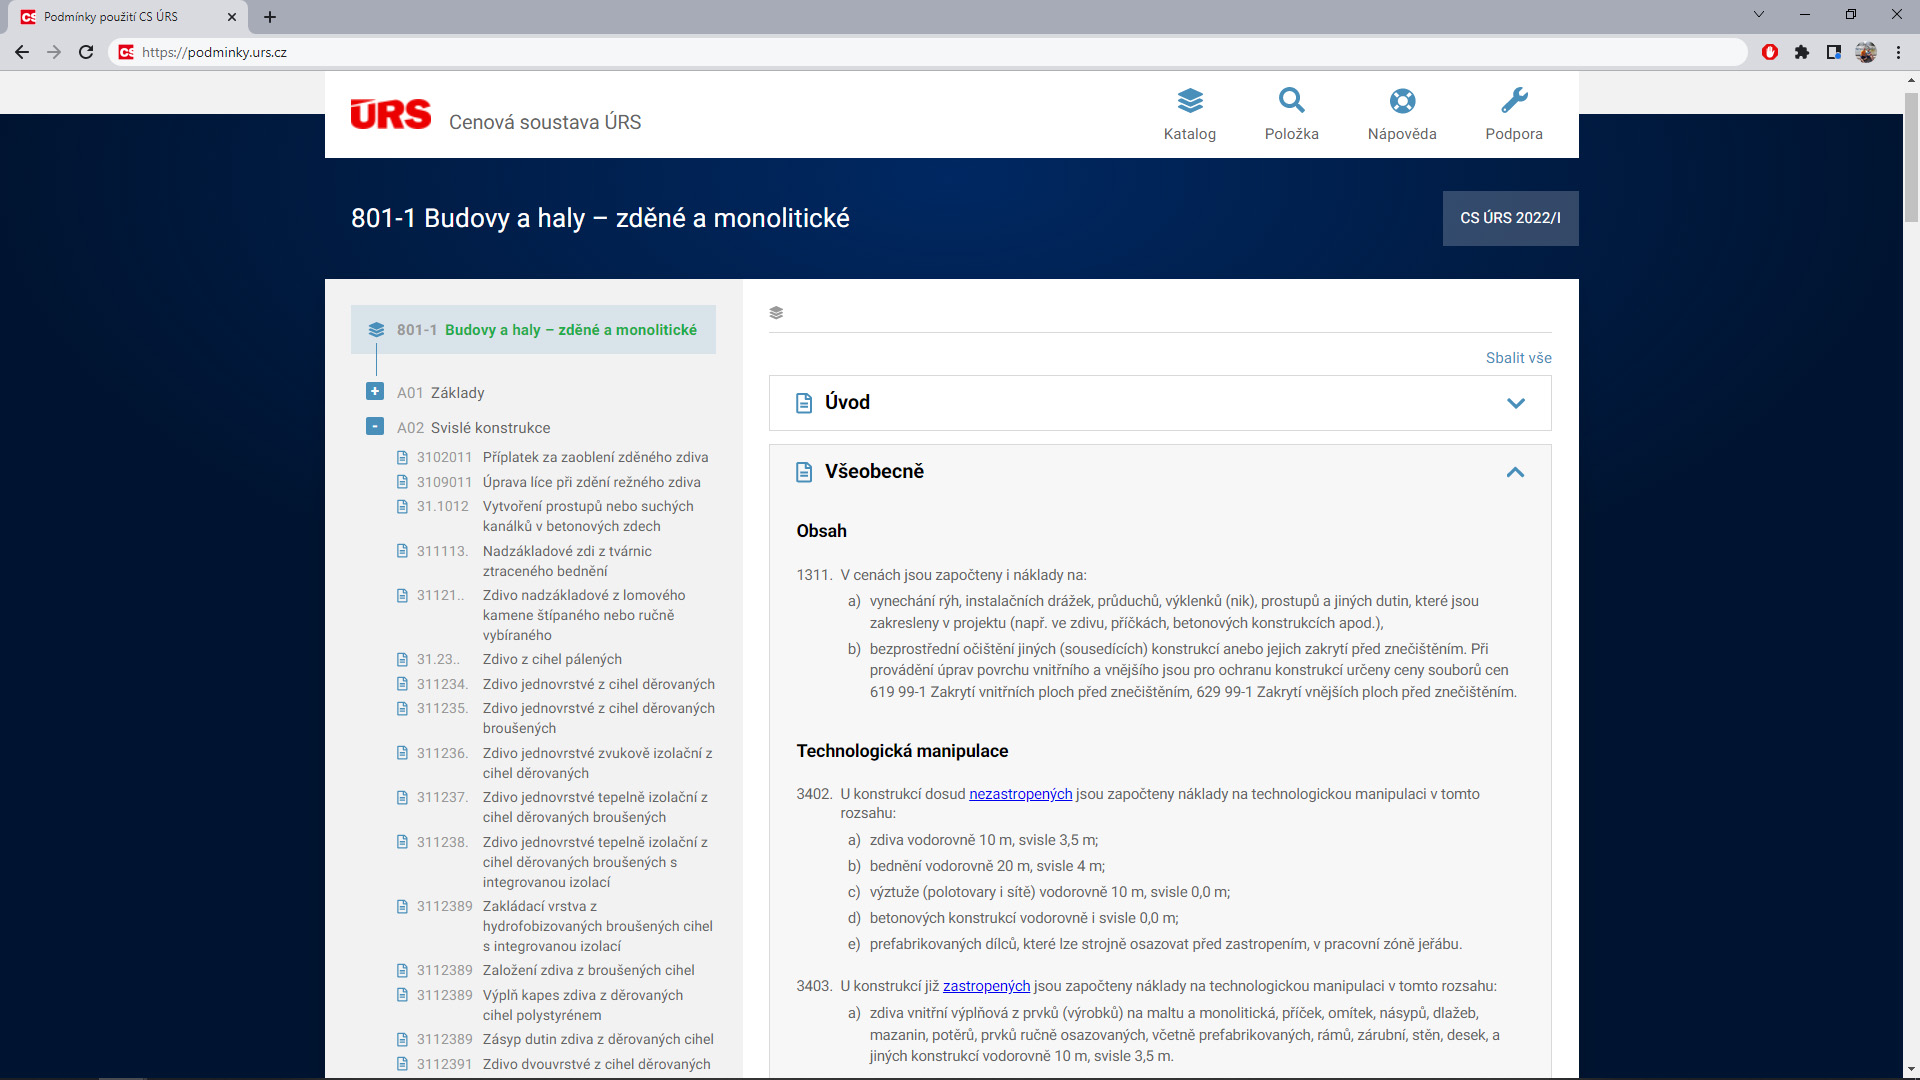
Task: Click the Sbalit vše link
Action: click(x=1518, y=358)
